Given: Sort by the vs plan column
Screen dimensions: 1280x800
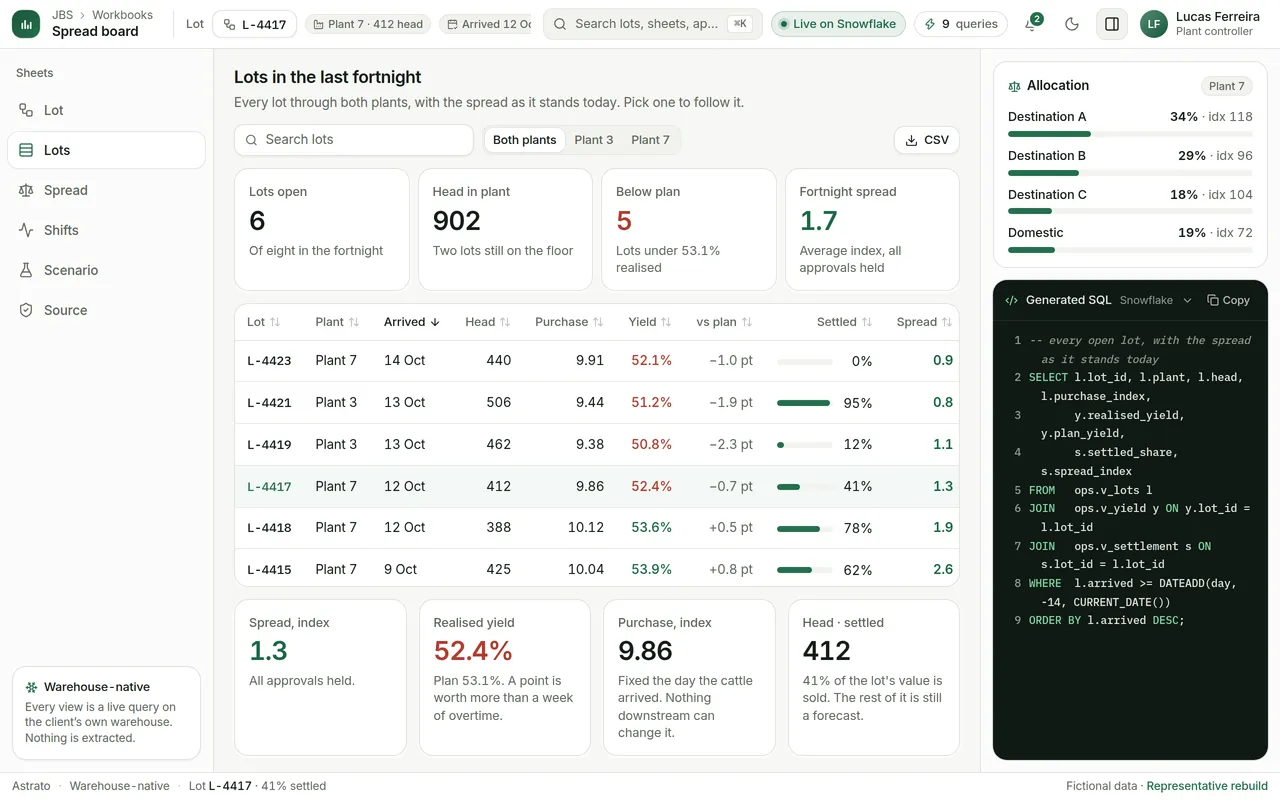Looking at the screenshot, I should click(x=724, y=322).
